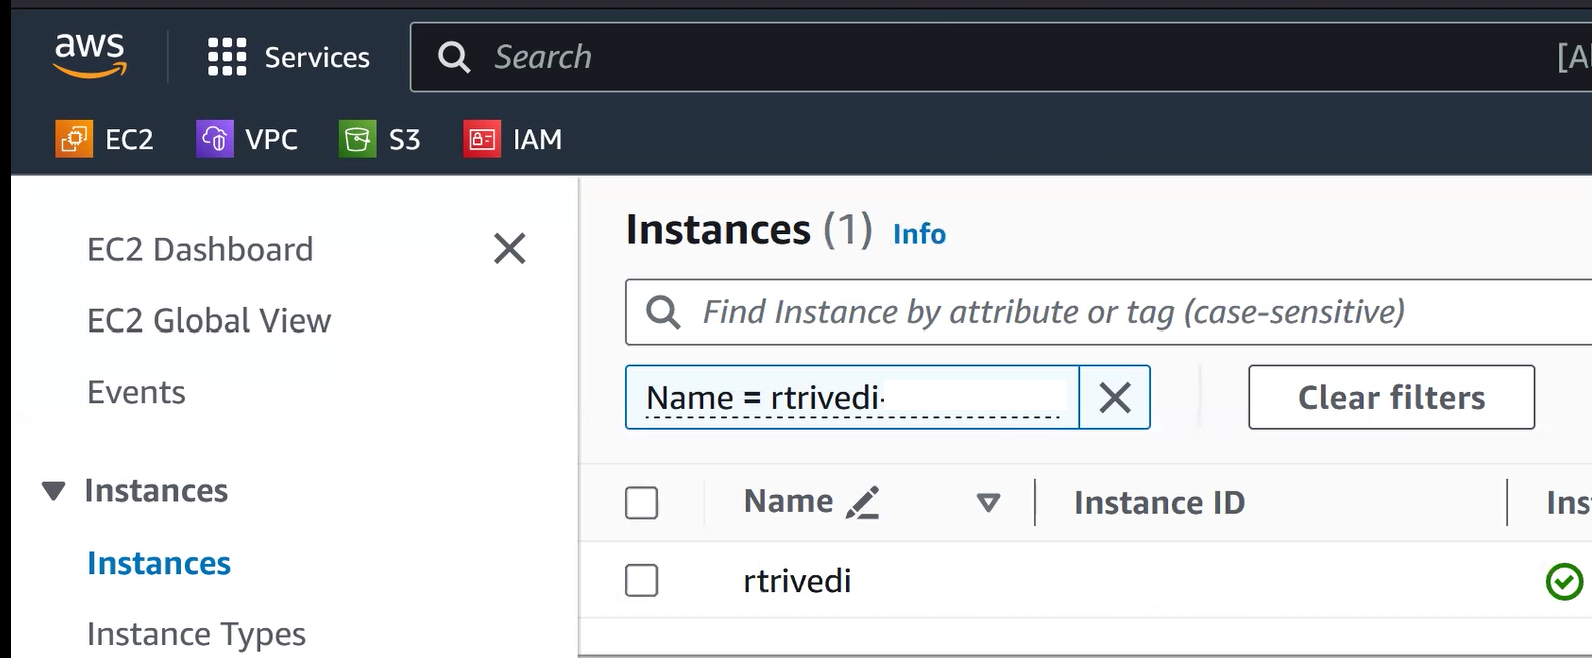This screenshot has width=1596, height=658.
Task: Click the Instances section header
Action: pyautogui.click(x=156, y=491)
